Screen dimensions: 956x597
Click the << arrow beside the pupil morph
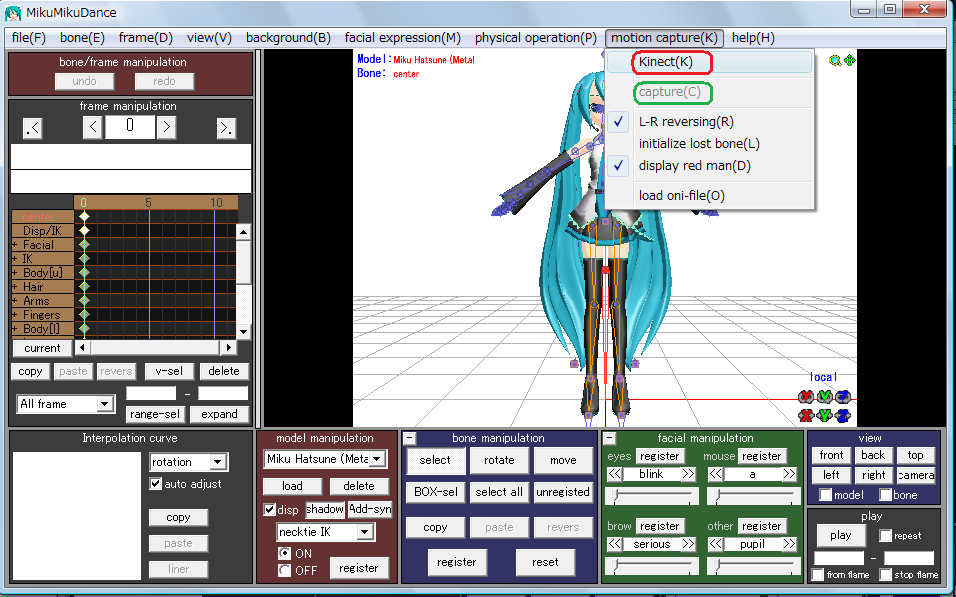[715, 544]
